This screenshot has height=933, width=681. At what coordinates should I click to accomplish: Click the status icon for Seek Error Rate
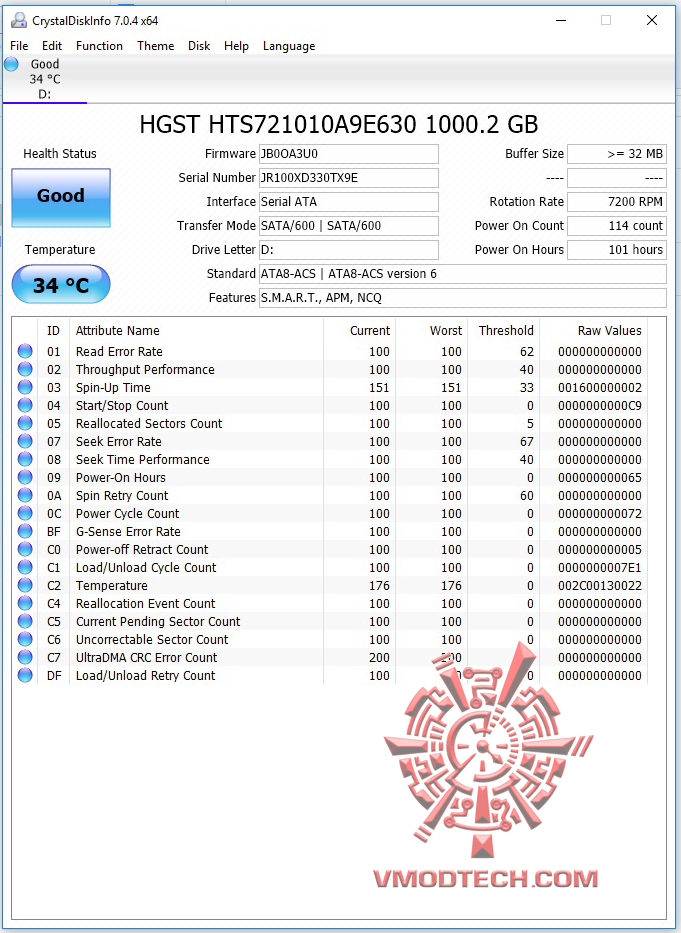(x=25, y=441)
